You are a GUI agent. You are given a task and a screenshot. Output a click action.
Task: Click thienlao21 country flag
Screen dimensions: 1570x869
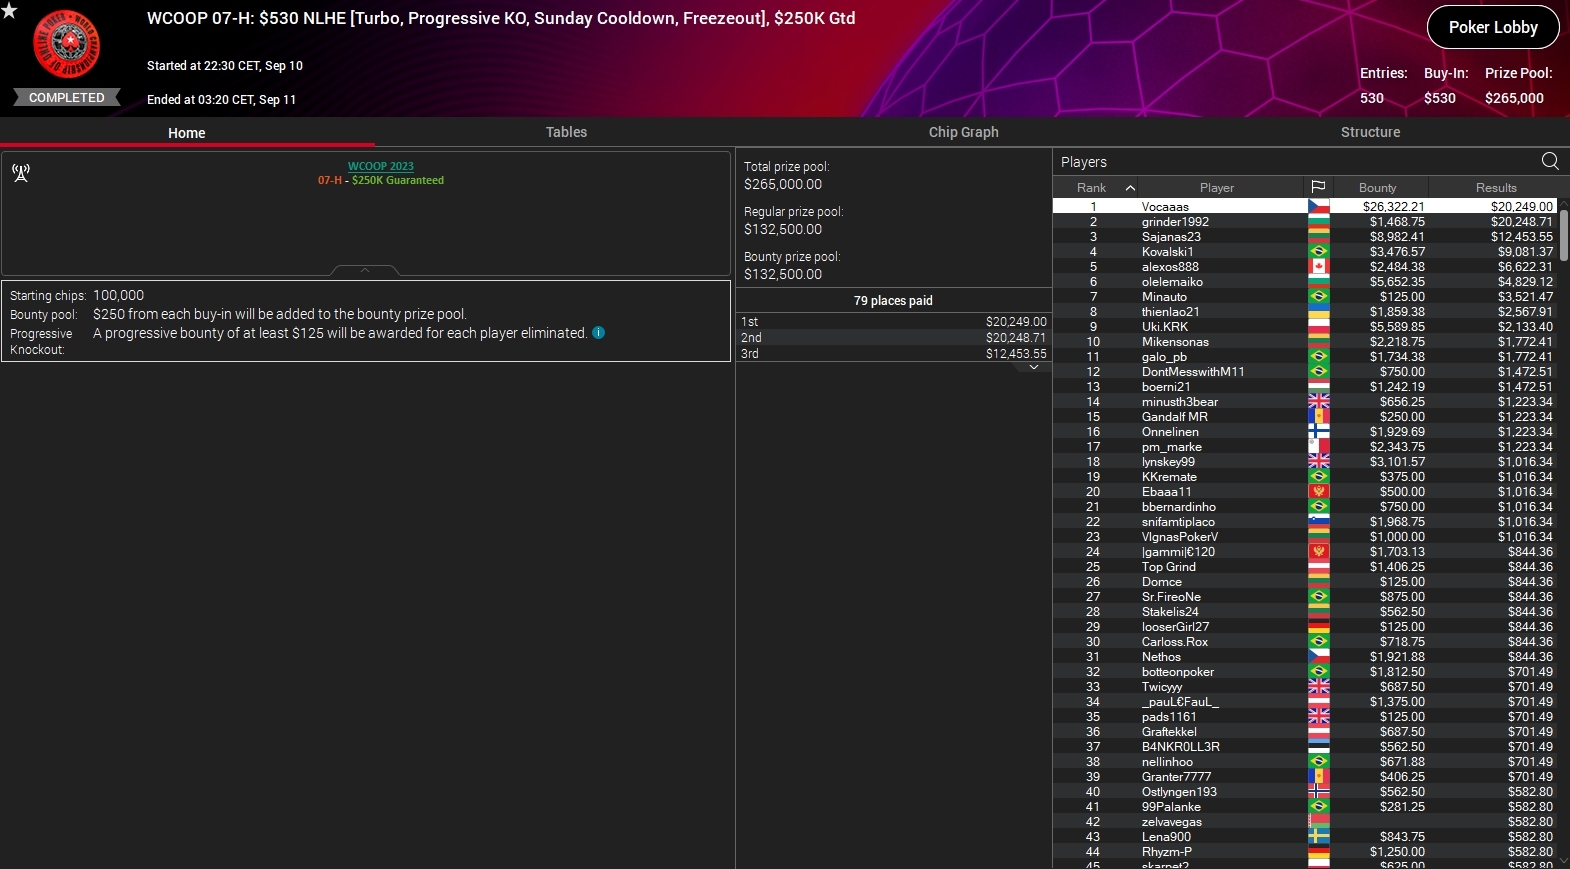point(1319,311)
